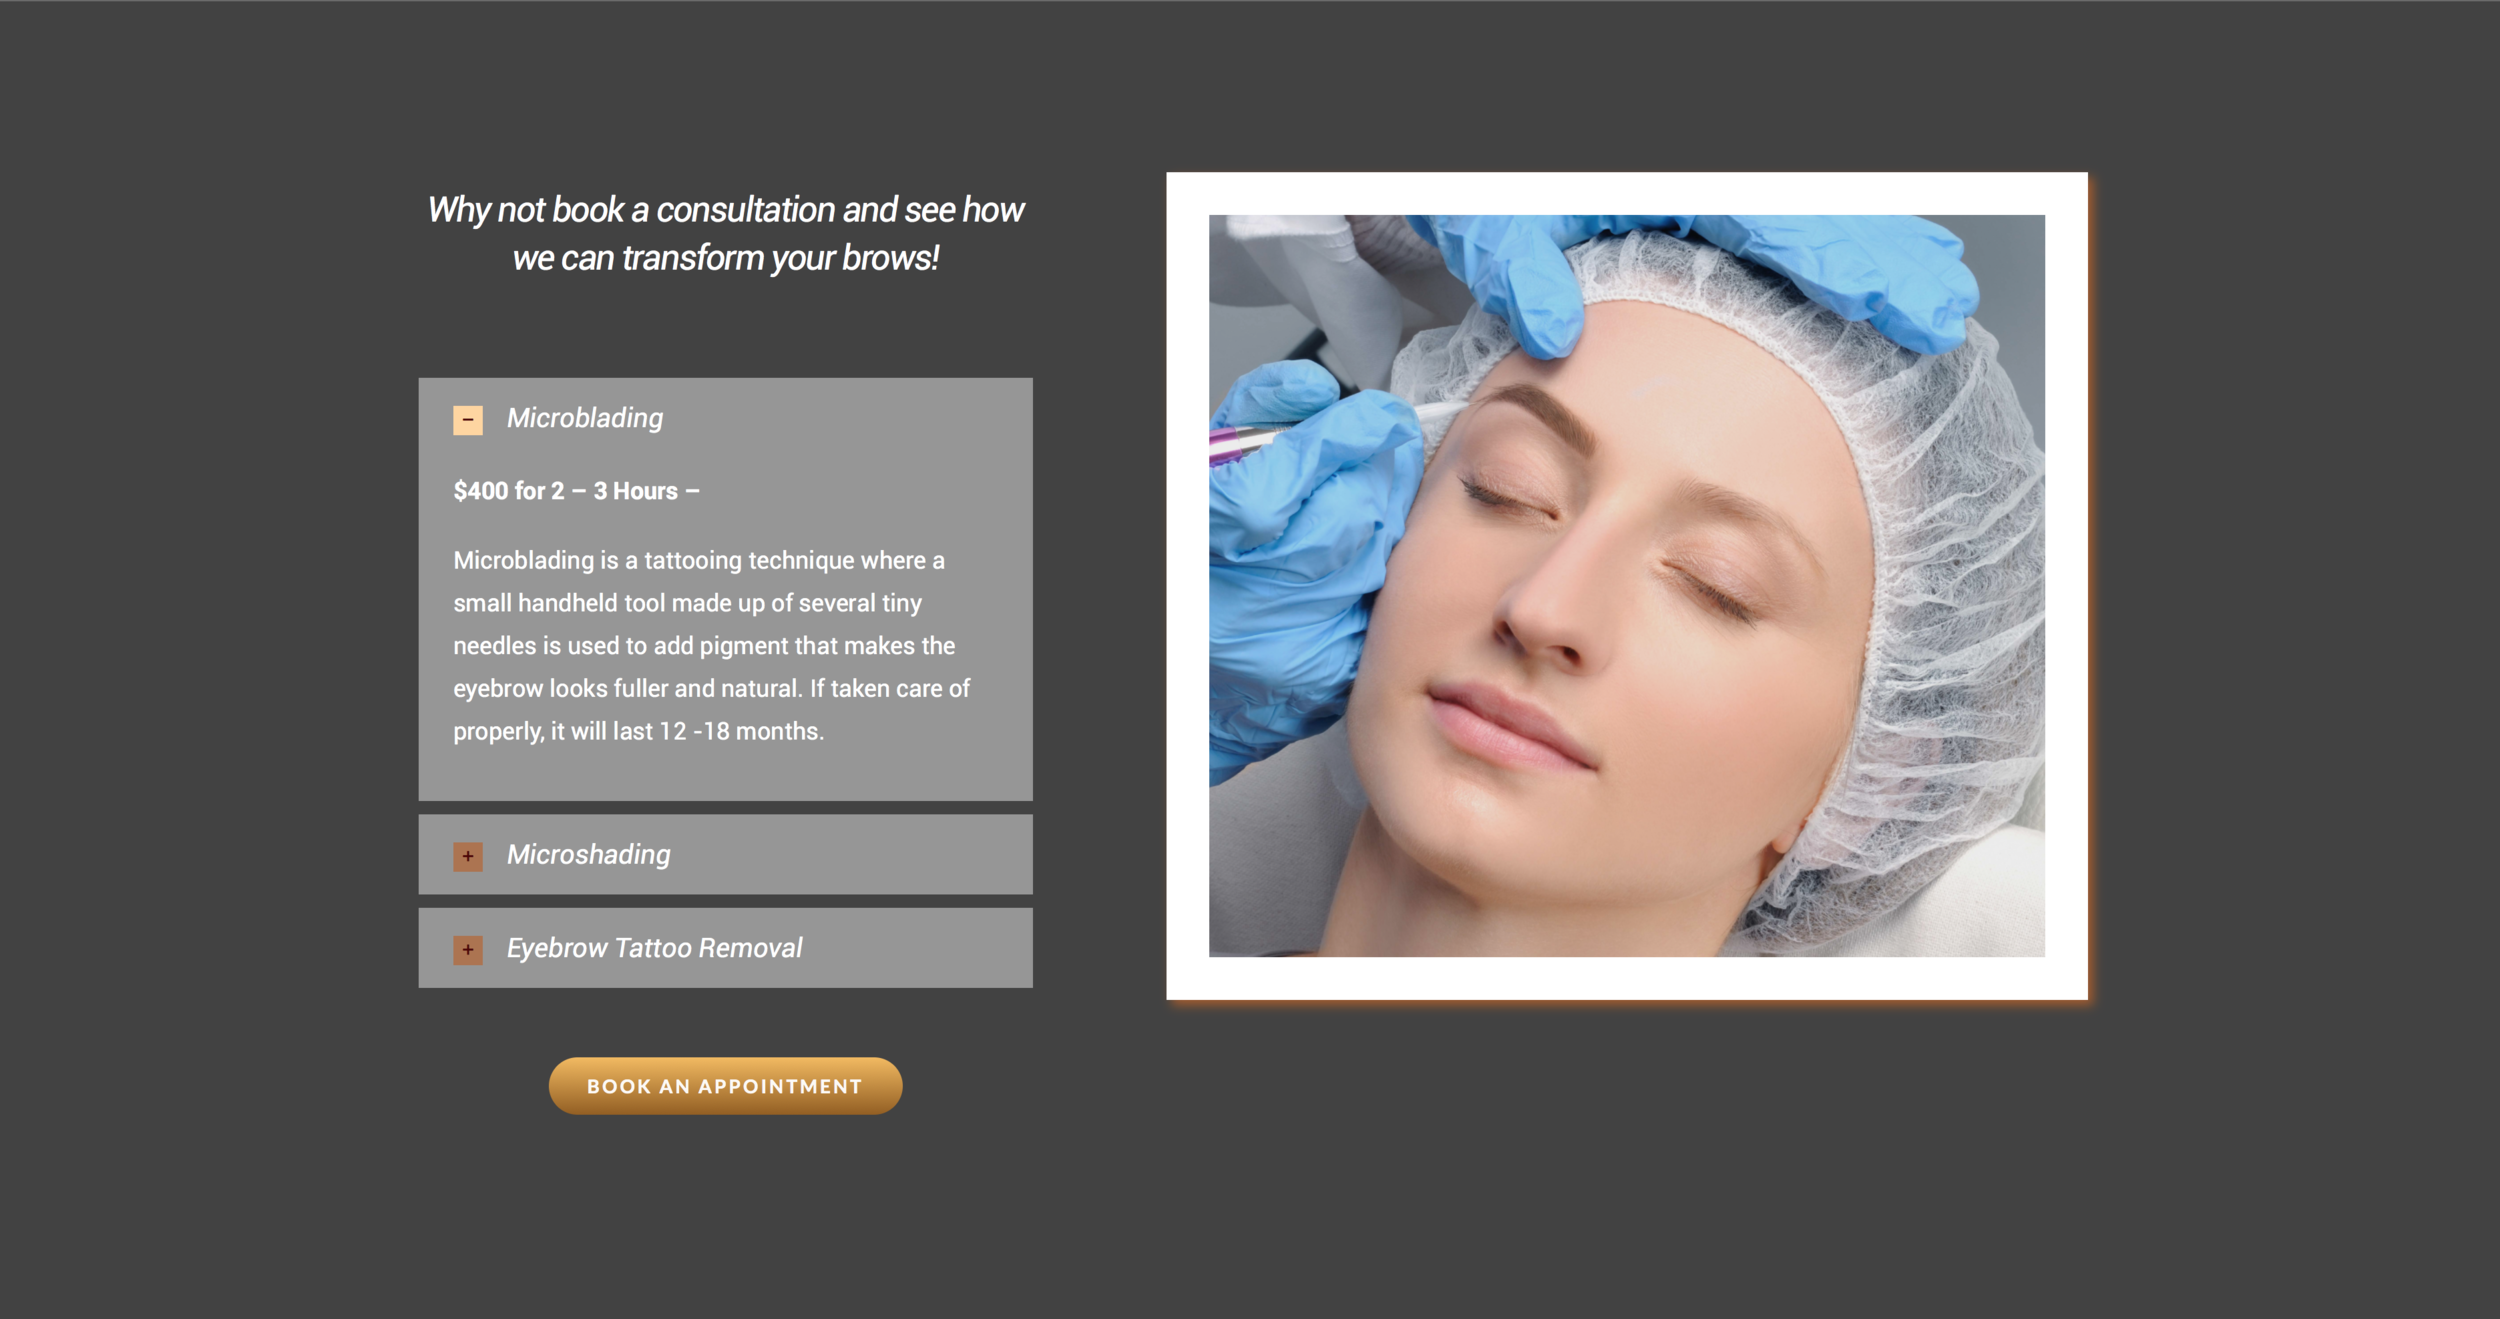The image size is (2500, 1319).
Task: Click the Microblading description paragraph
Action: pos(712,646)
